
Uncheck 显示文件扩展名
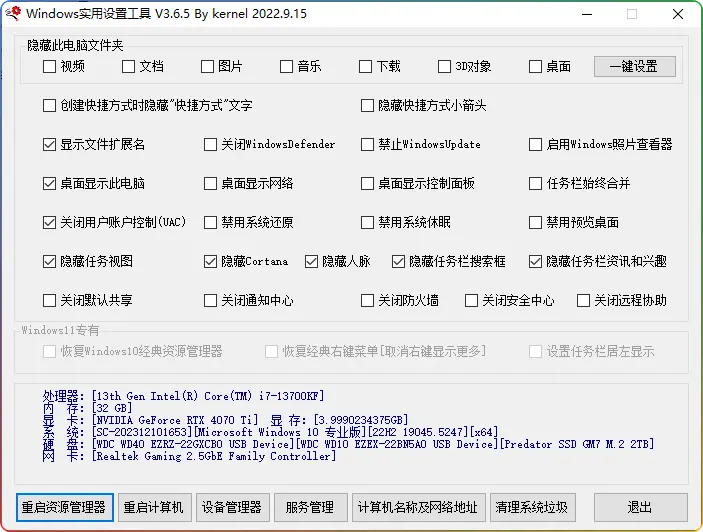49,144
